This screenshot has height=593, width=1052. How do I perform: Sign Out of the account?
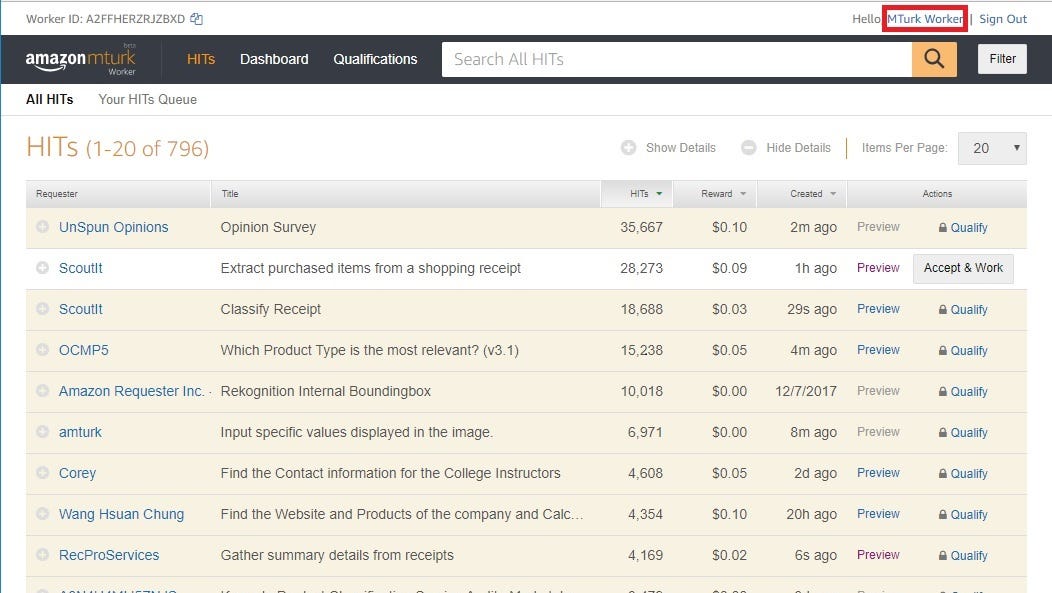tap(1002, 19)
